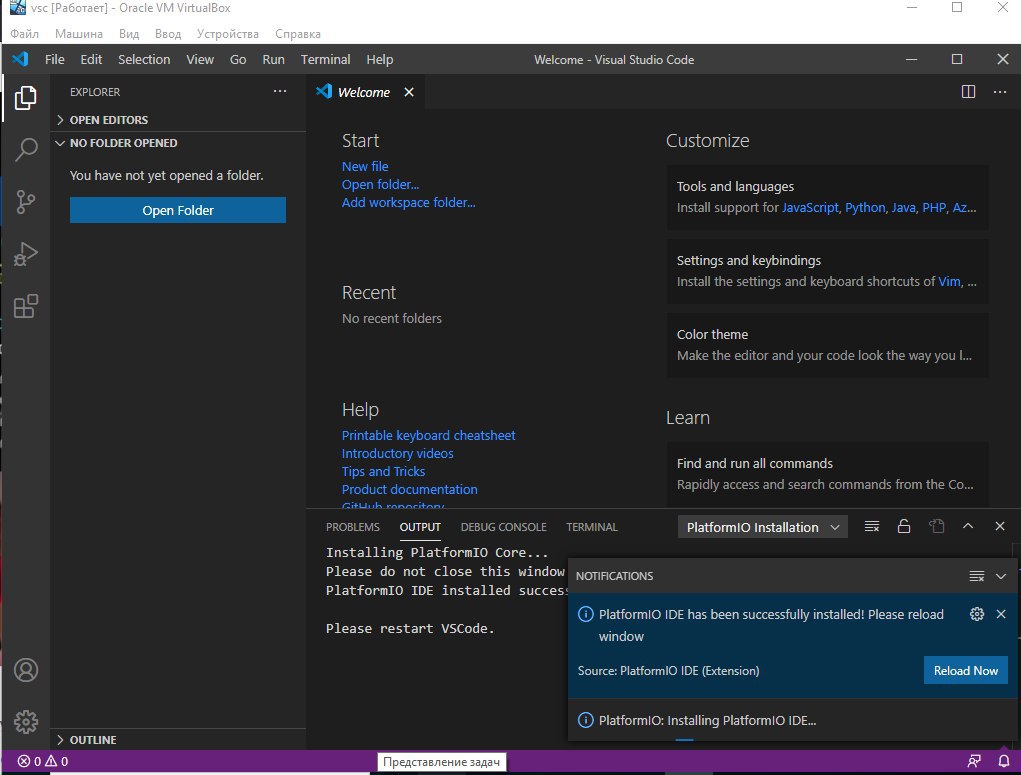Switch to the Terminal panel tab
Screen dimensions: 1021x775
coord(591,527)
